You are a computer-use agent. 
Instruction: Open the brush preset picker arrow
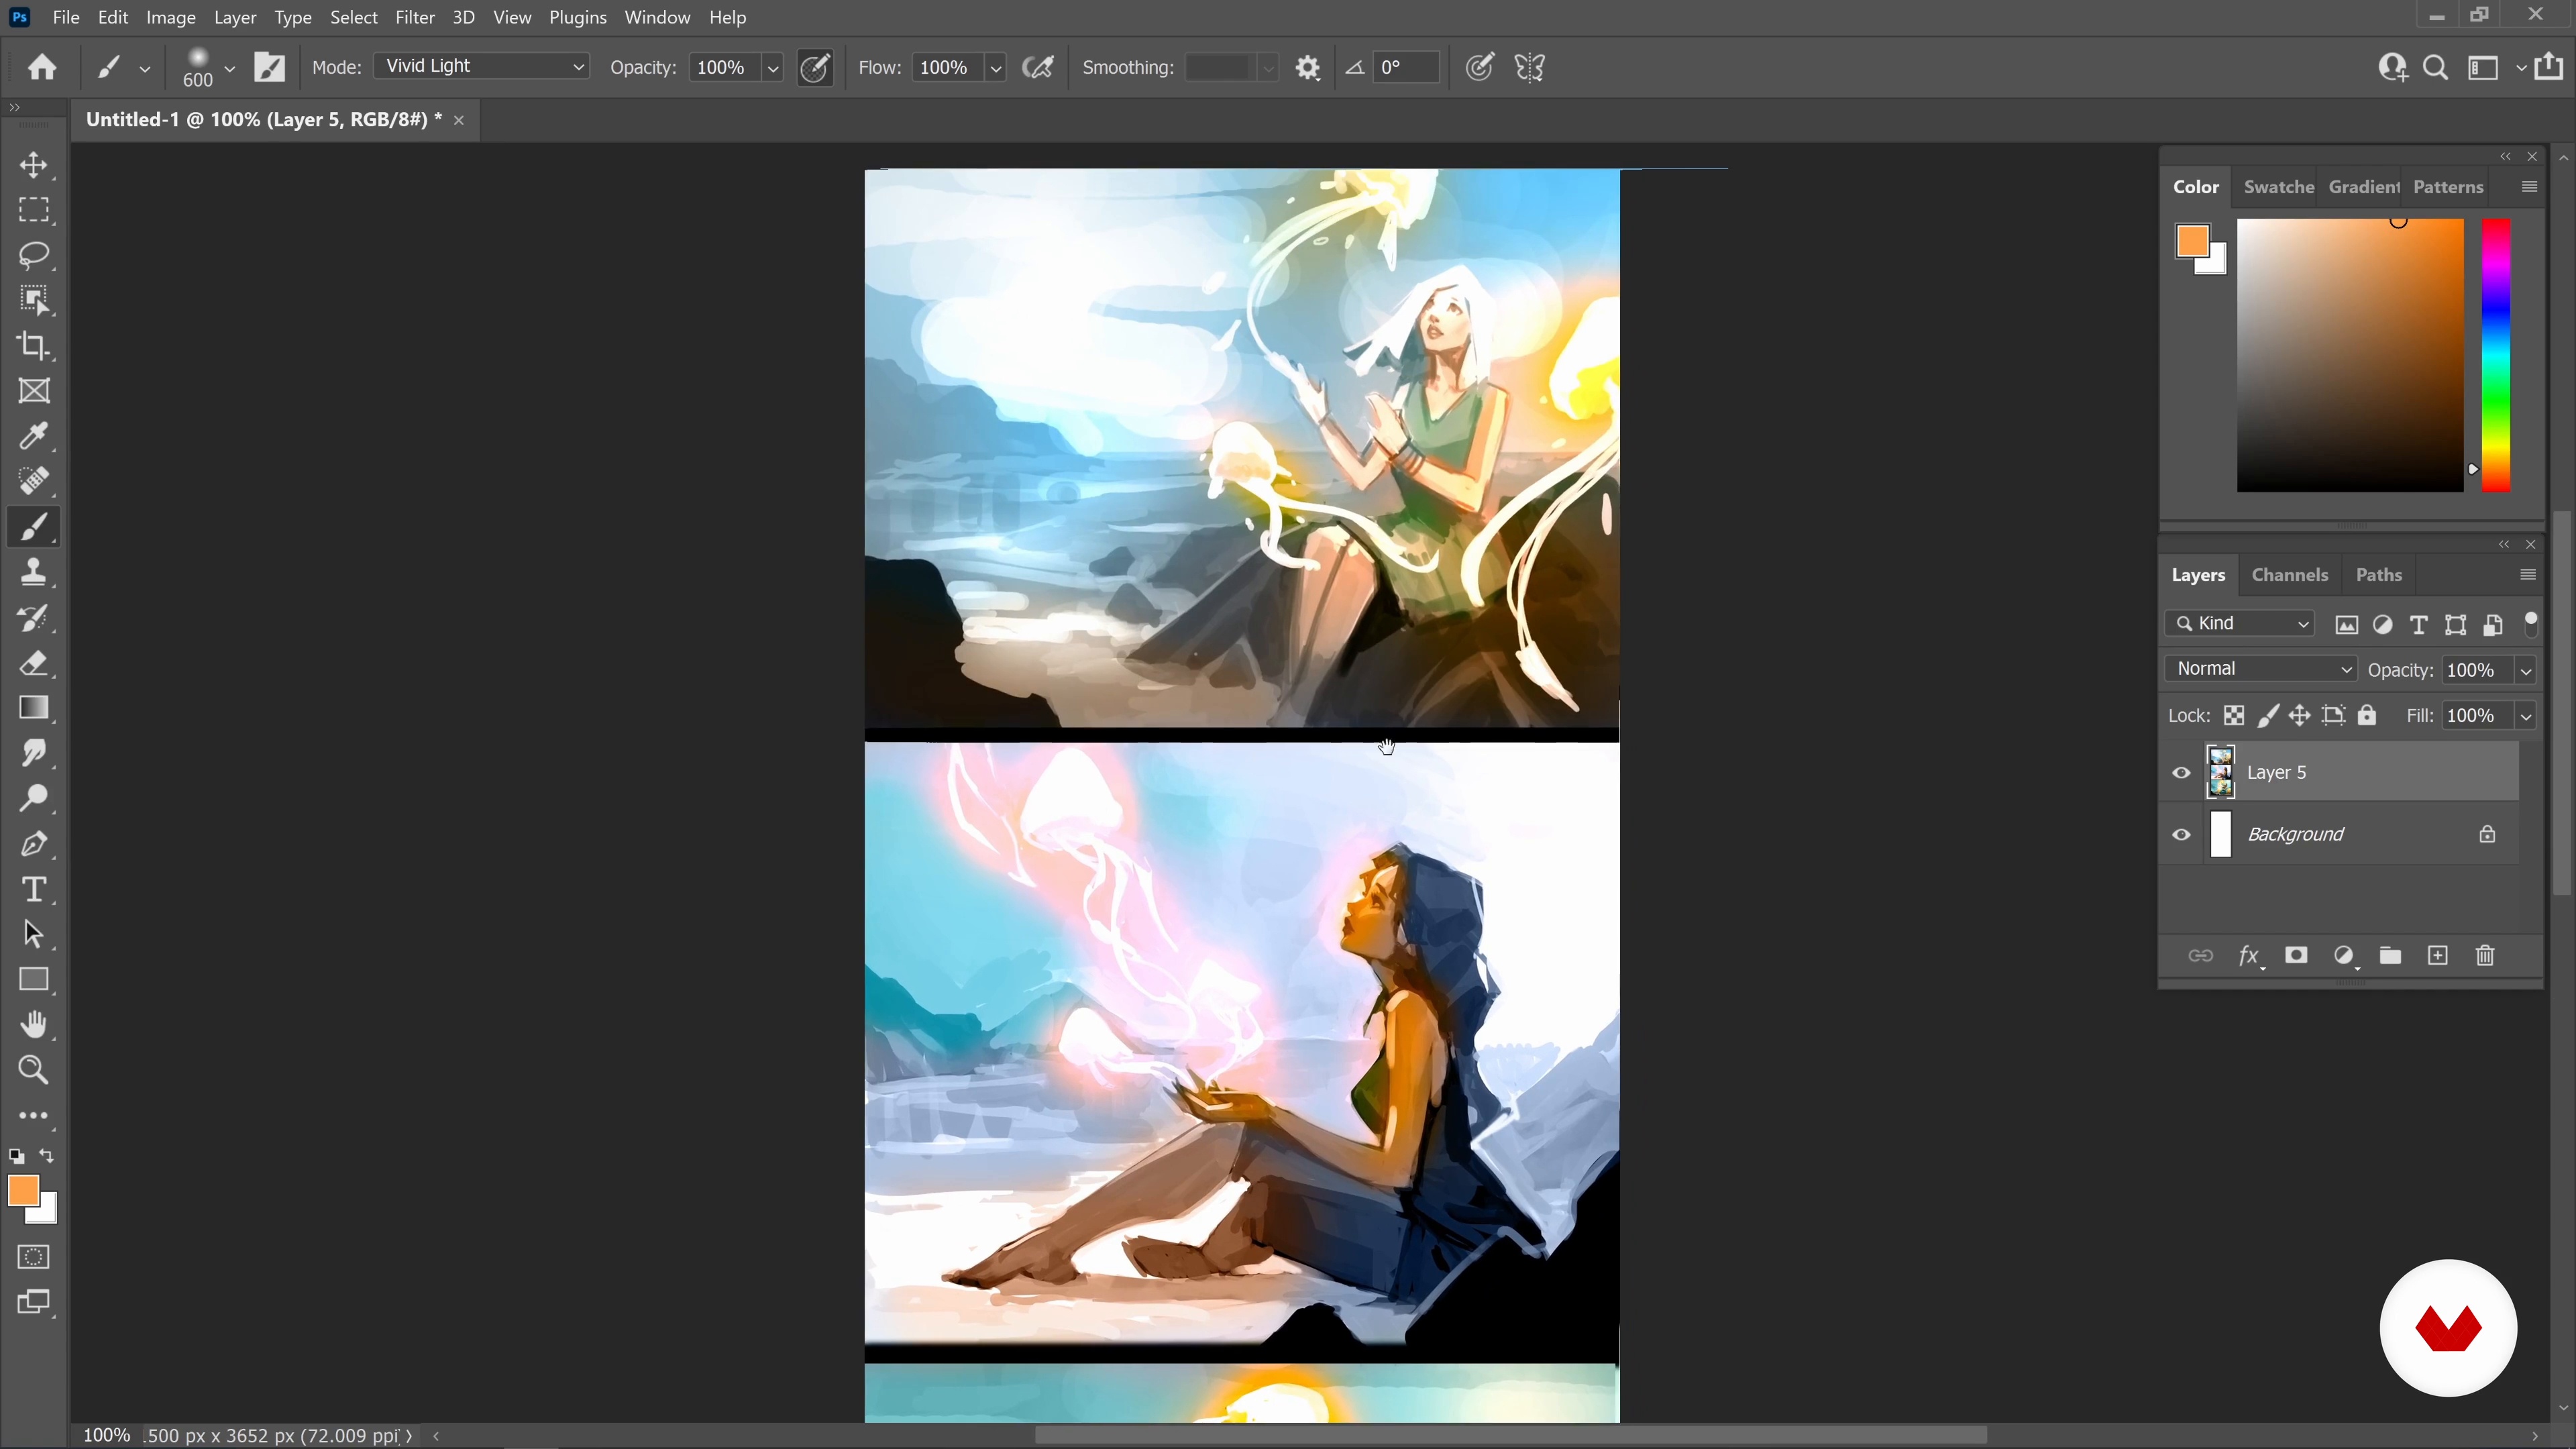point(229,68)
